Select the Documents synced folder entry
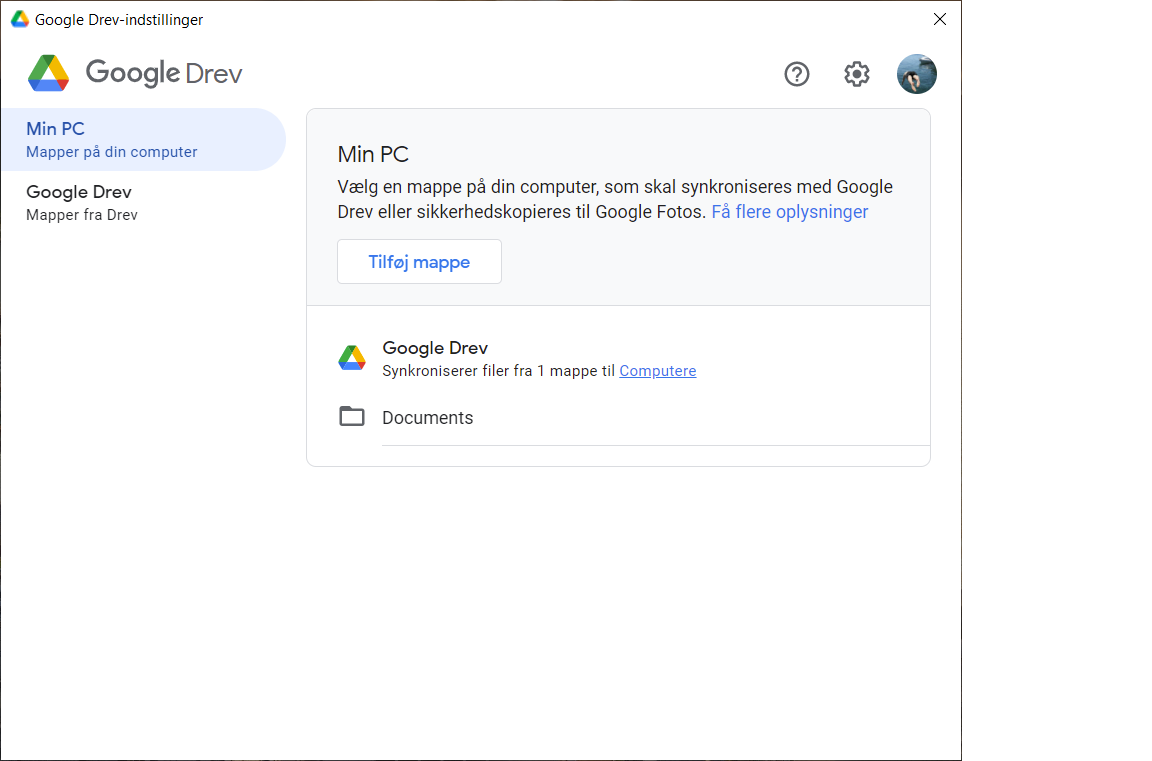This screenshot has height=761, width=1152. [427, 417]
